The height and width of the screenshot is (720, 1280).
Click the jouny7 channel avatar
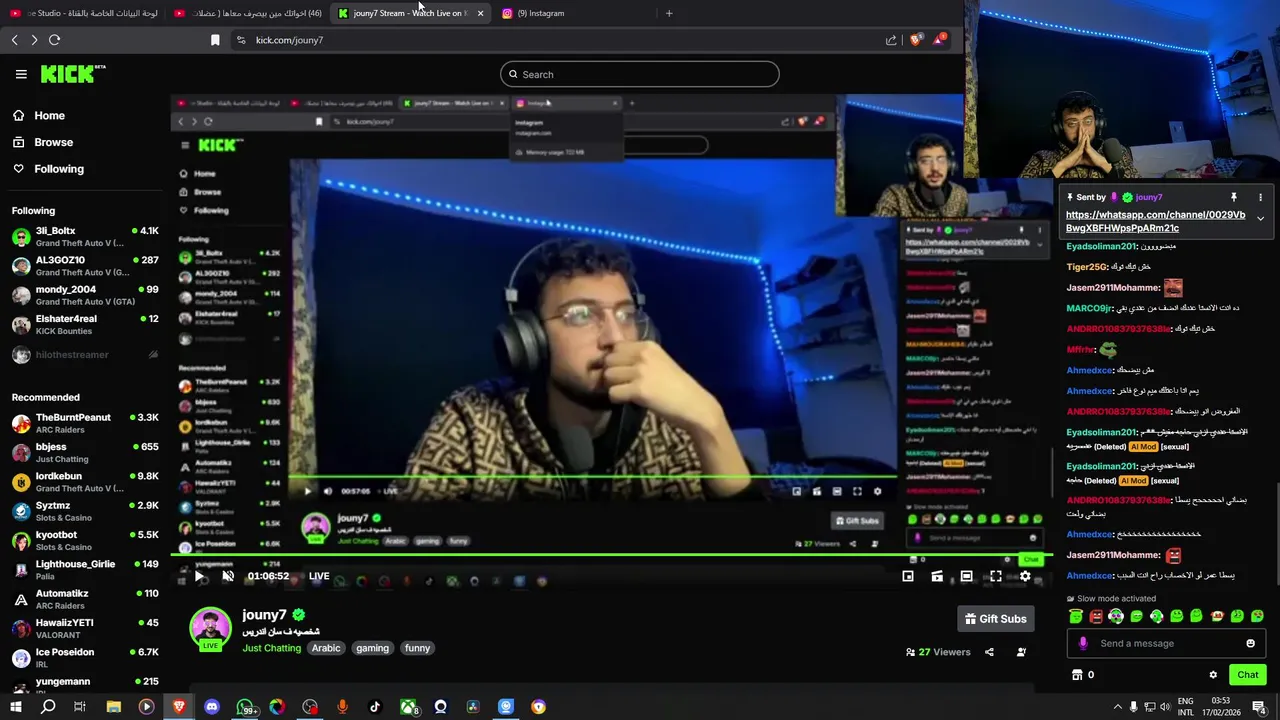[x=210, y=628]
